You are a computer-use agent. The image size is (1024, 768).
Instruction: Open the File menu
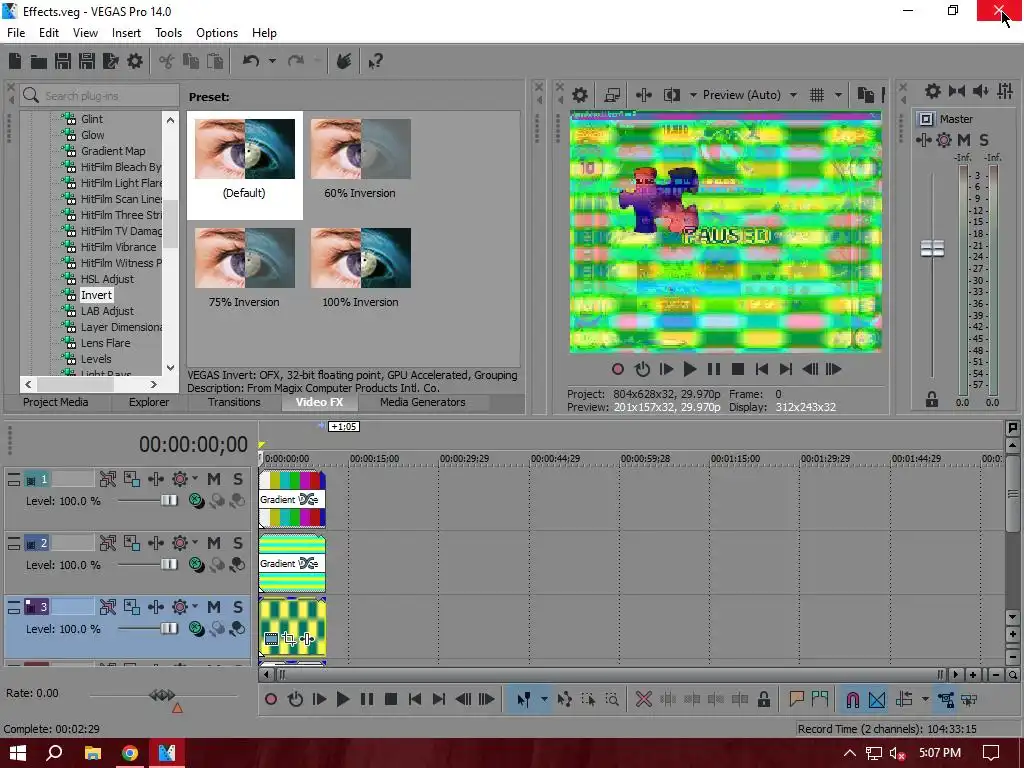click(16, 33)
